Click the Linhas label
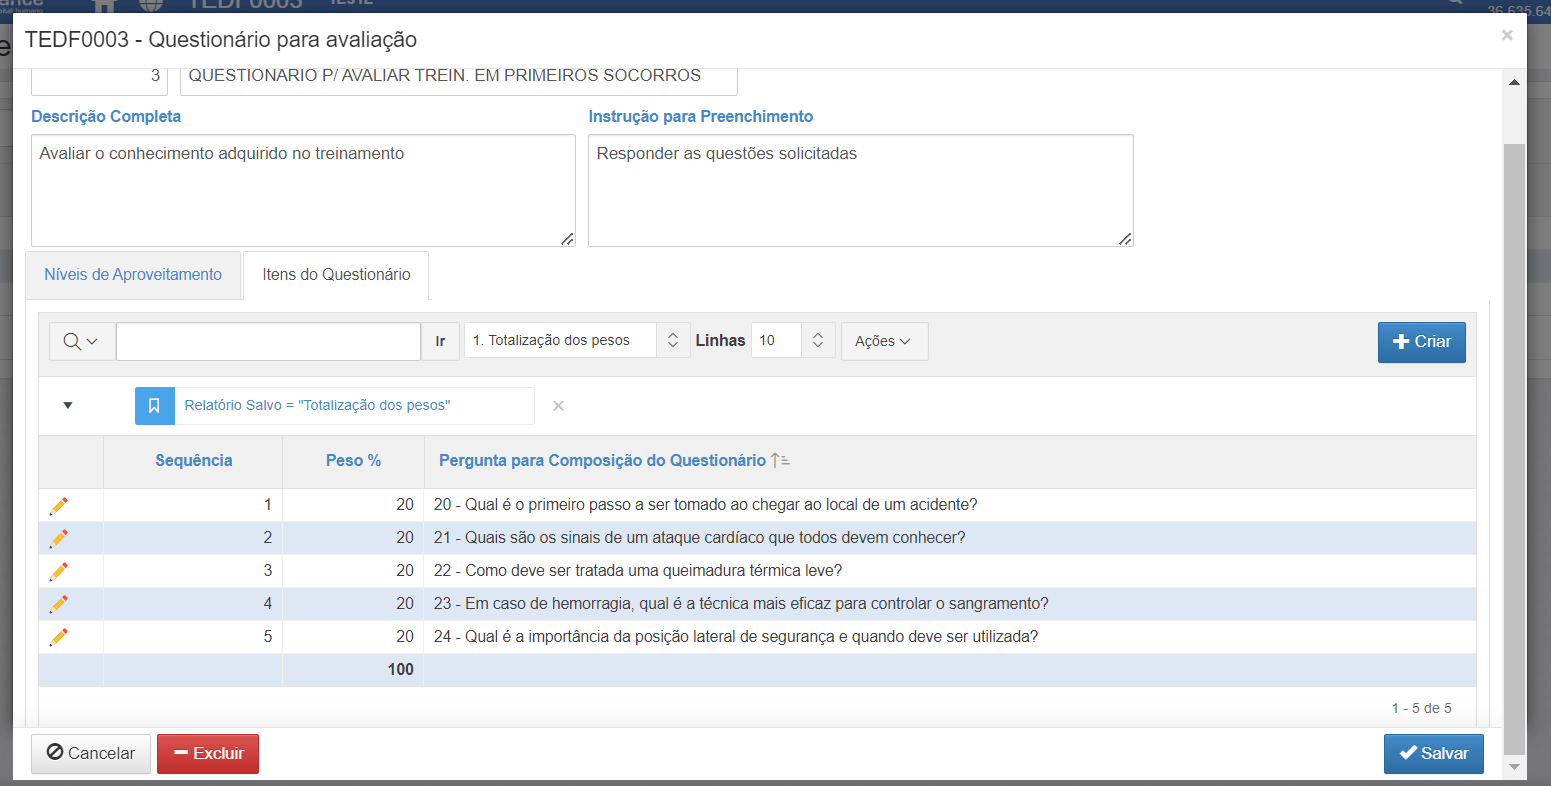 point(721,341)
